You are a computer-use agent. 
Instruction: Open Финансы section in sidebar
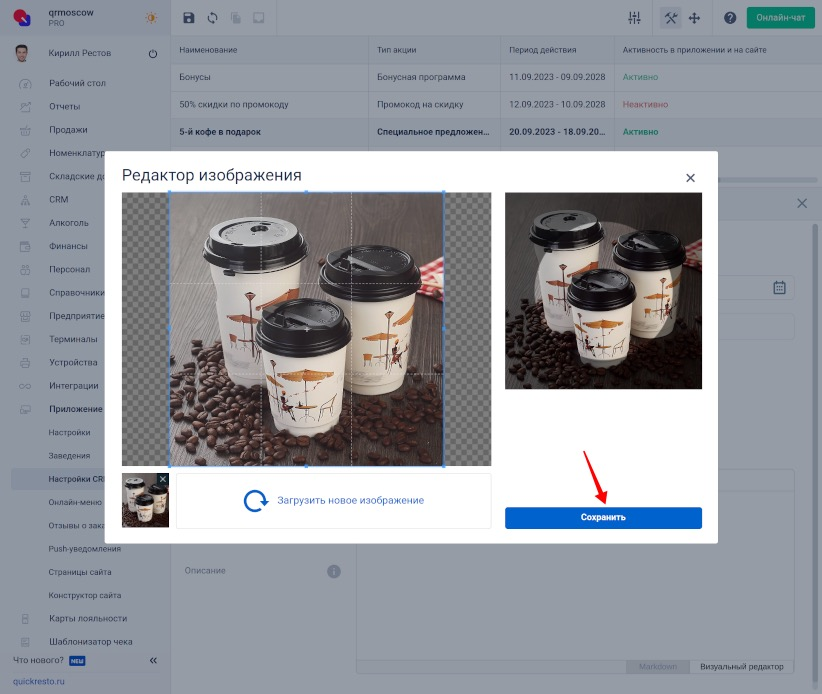click(68, 246)
